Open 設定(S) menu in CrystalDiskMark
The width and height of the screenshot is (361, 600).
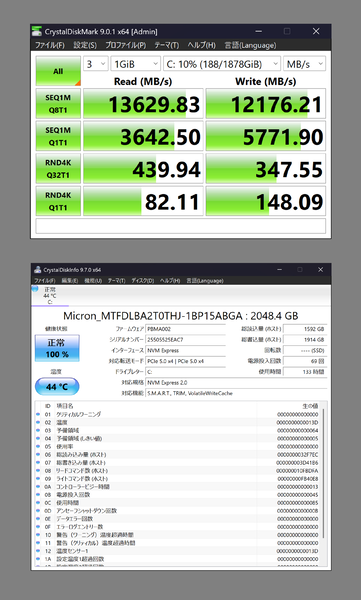pyautogui.click(x=85, y=45)
